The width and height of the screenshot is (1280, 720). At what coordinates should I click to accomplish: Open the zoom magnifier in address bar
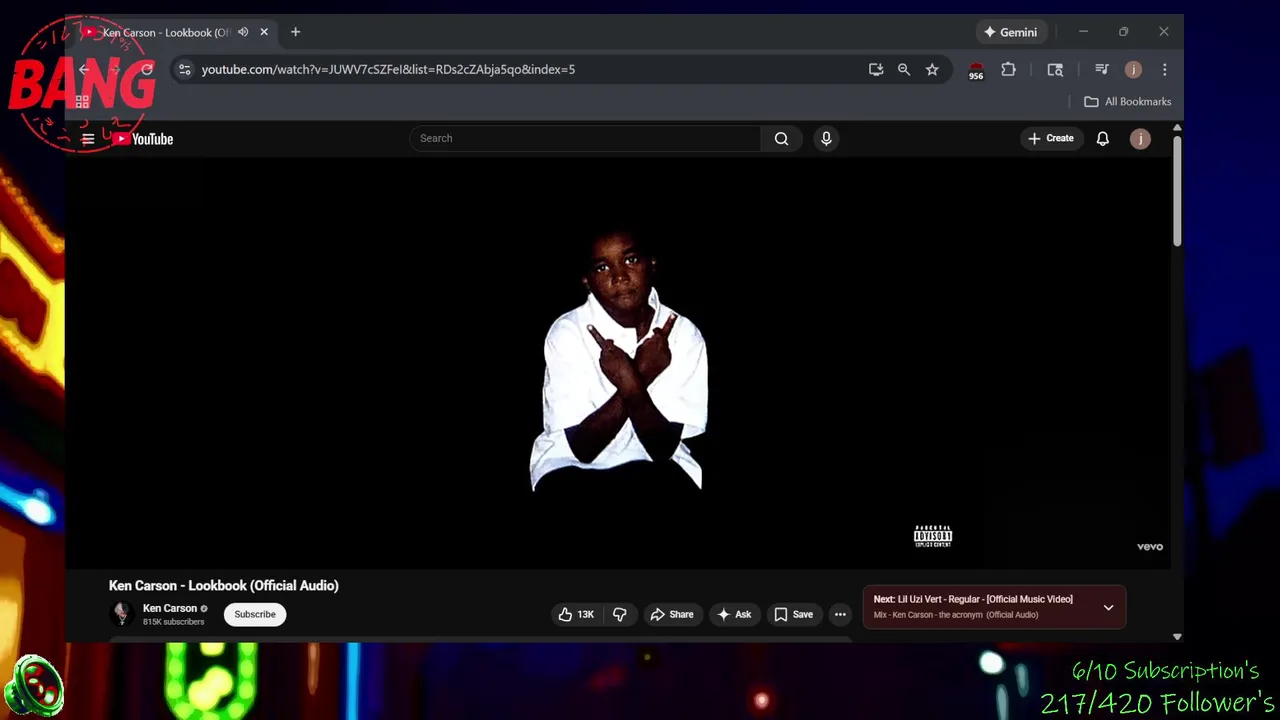click(x=904, y=70)
